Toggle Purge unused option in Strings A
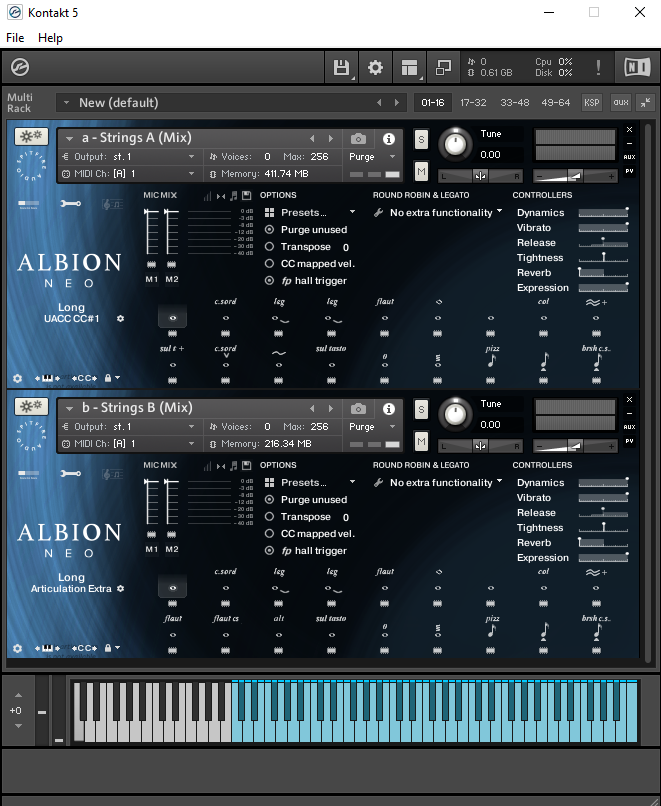 coord(269,230)
